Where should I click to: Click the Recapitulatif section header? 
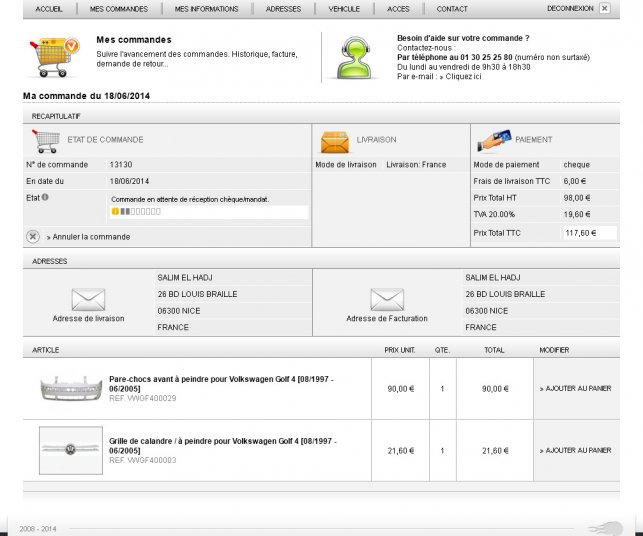(56, 116)
